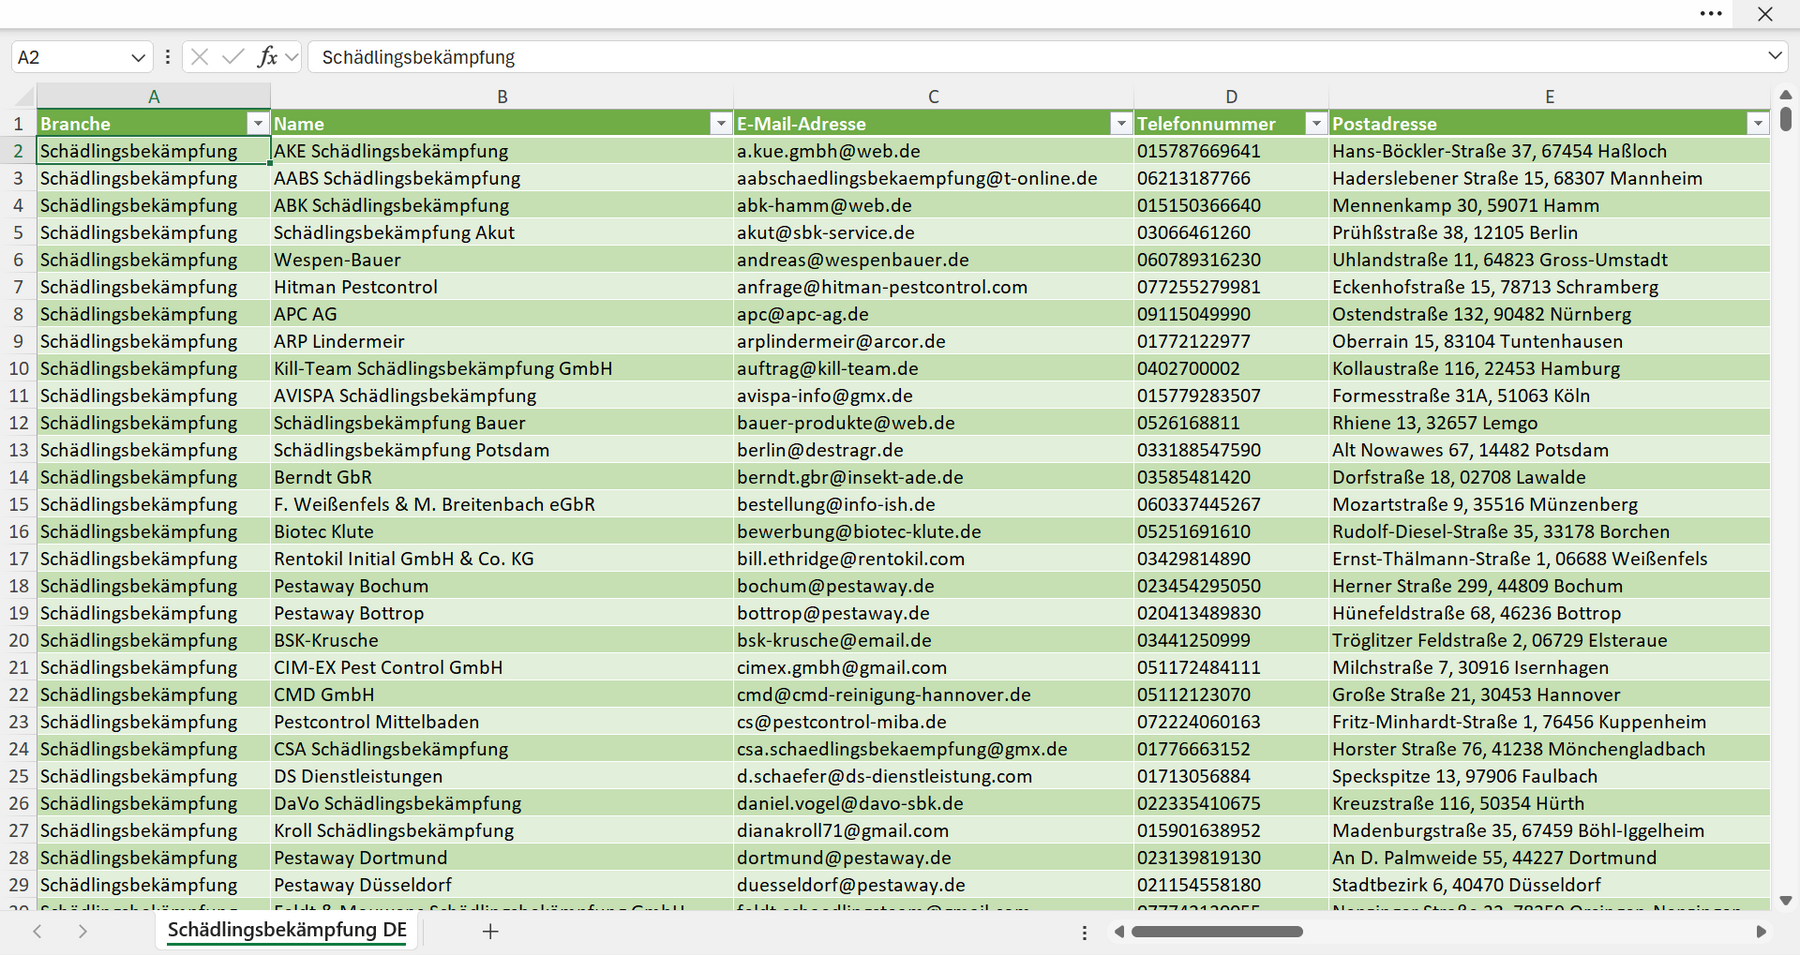The width and height of the screenshot is (1800, 956).
Task: Click the more options ellipsis icon
Action: click(1711, 14)
